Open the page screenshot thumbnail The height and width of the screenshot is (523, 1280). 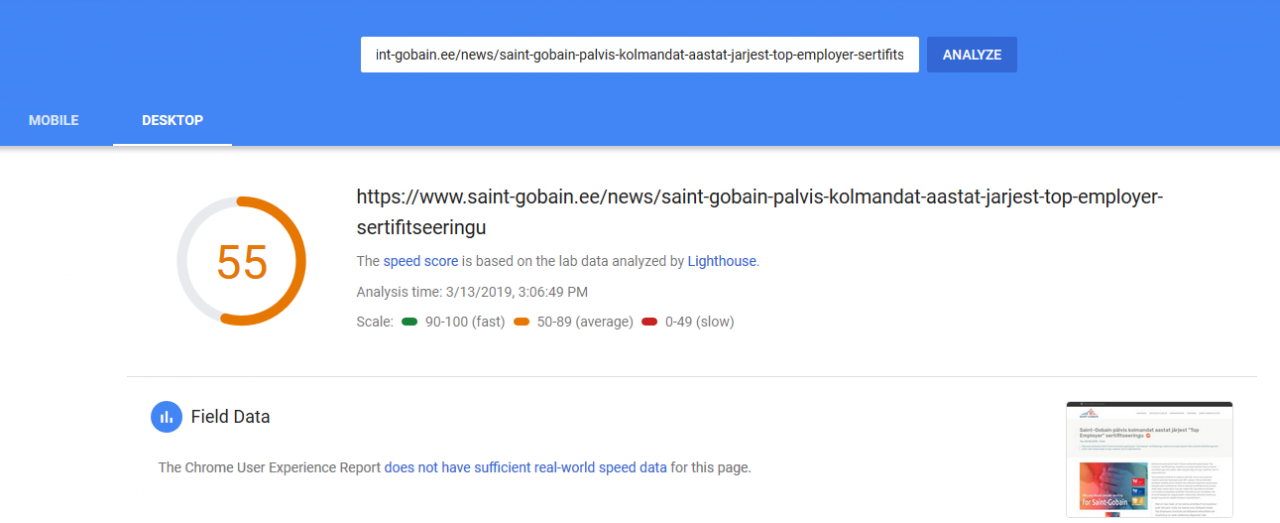1149,460
